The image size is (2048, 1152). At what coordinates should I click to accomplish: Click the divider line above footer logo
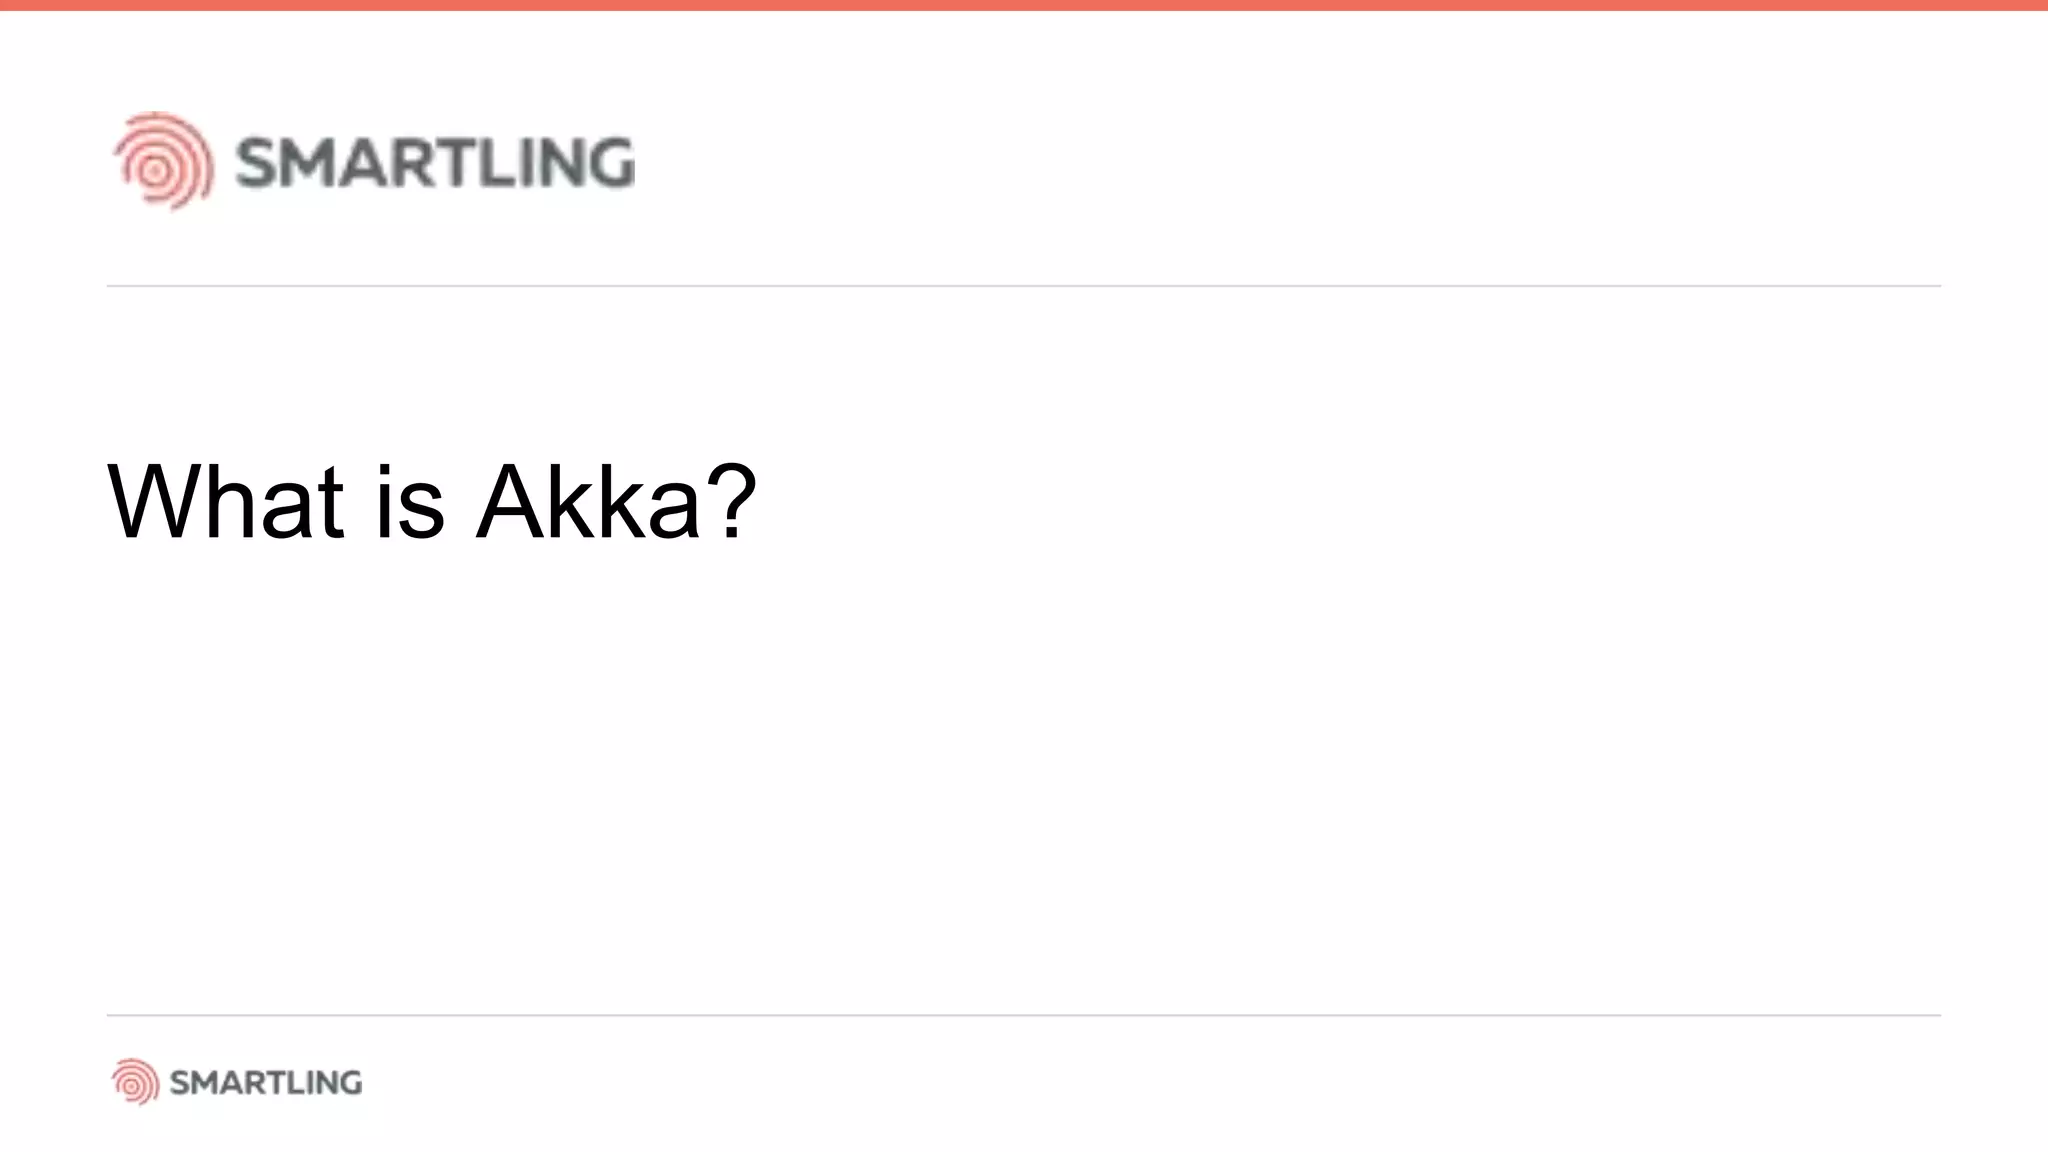(1024, 1015)
